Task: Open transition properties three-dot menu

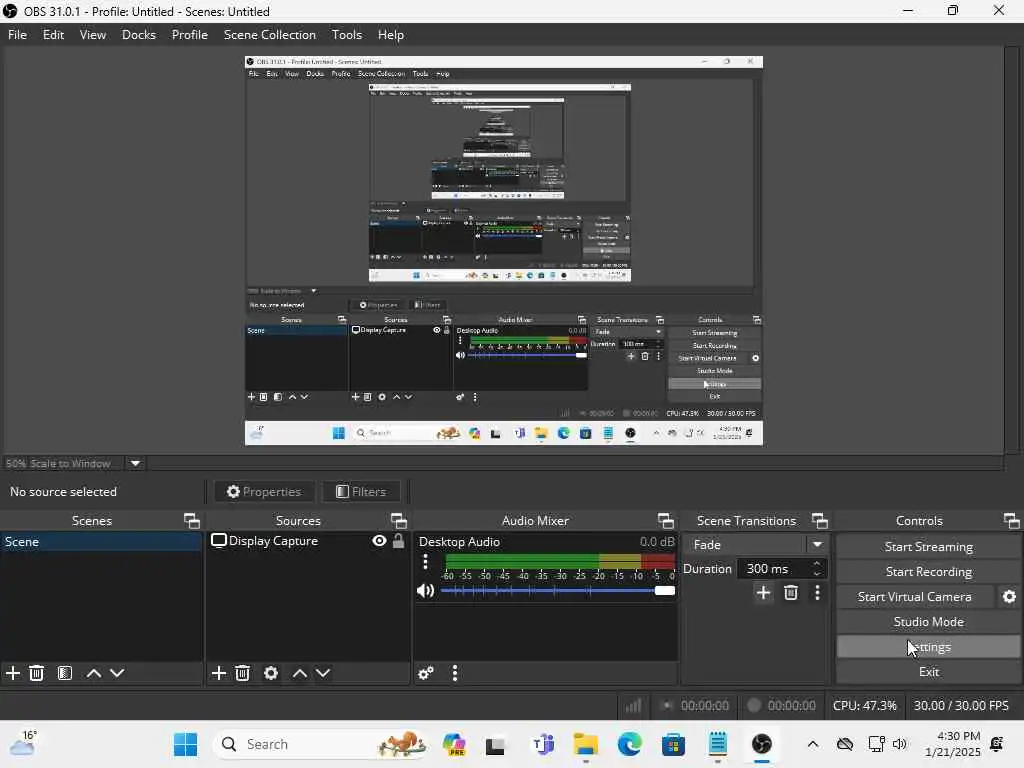Action: 817,592
